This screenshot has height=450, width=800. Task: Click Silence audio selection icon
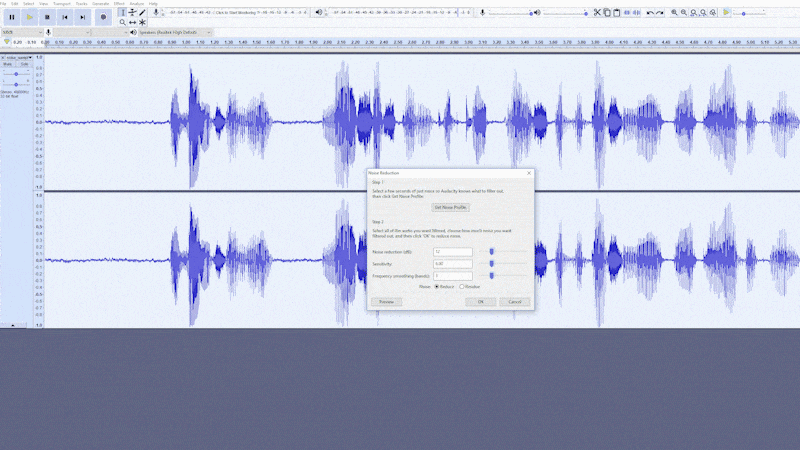point(636,12)
